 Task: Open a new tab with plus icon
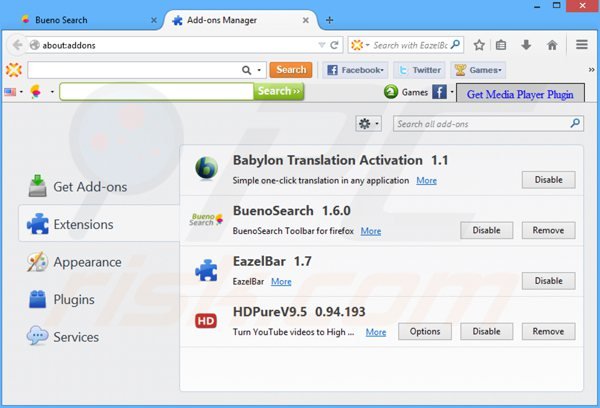tap(329, 19)
